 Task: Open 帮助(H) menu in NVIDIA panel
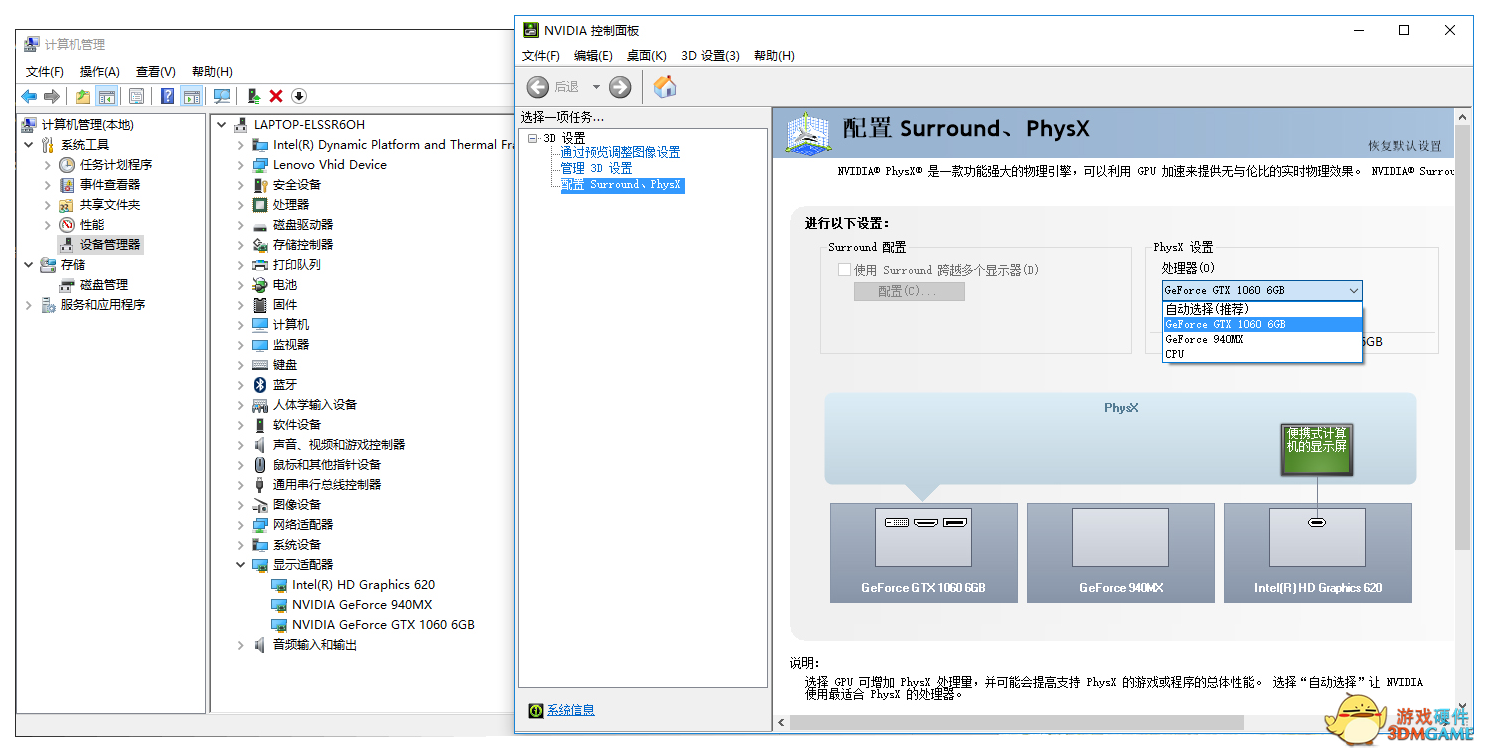774,56
